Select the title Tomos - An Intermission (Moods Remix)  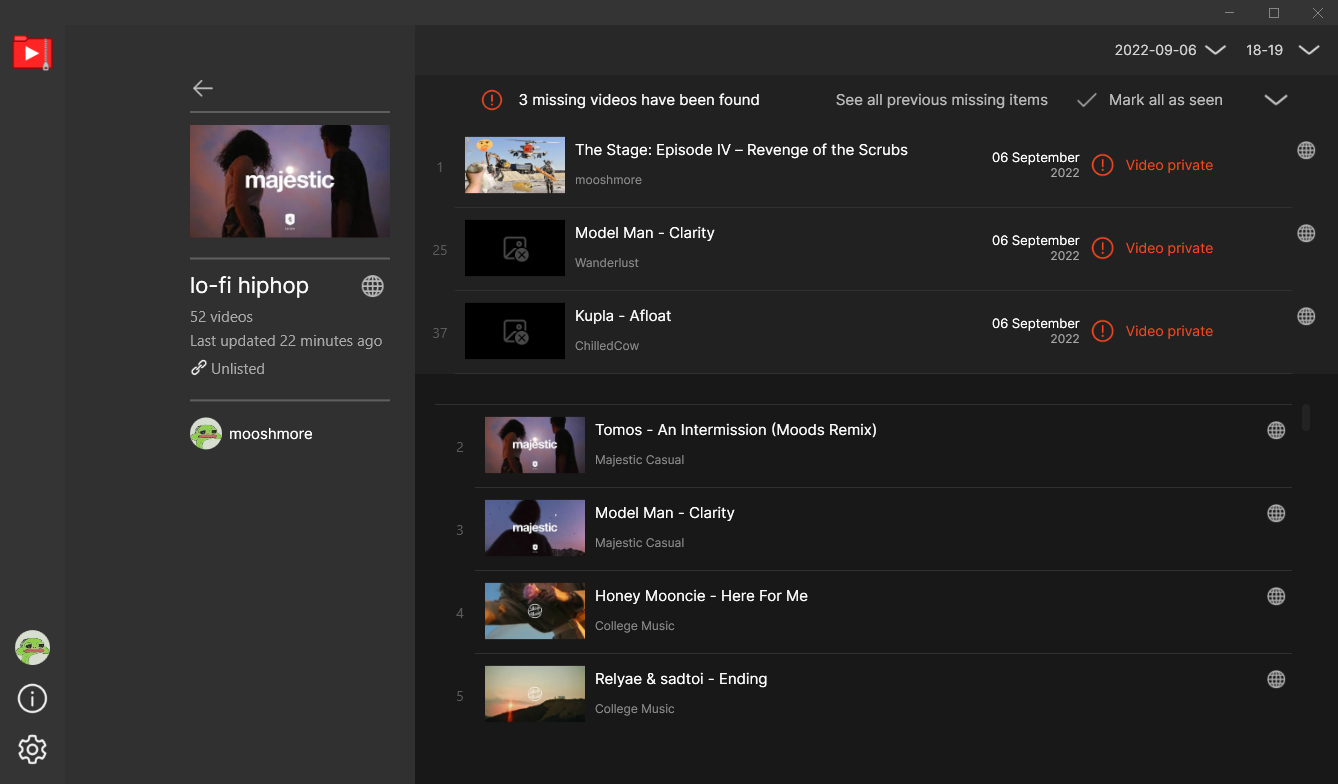click(736, 430)
